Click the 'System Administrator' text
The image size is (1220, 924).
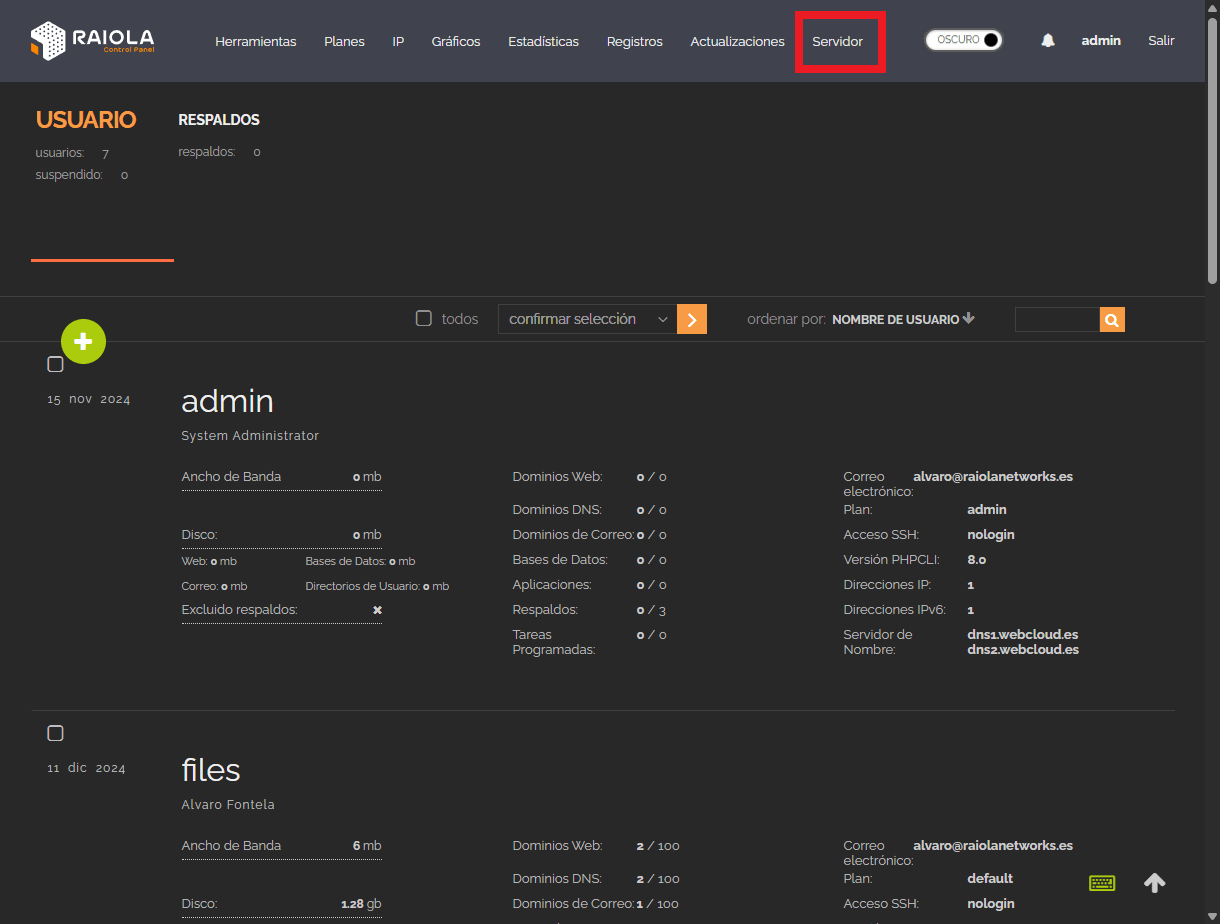(250, 436)
